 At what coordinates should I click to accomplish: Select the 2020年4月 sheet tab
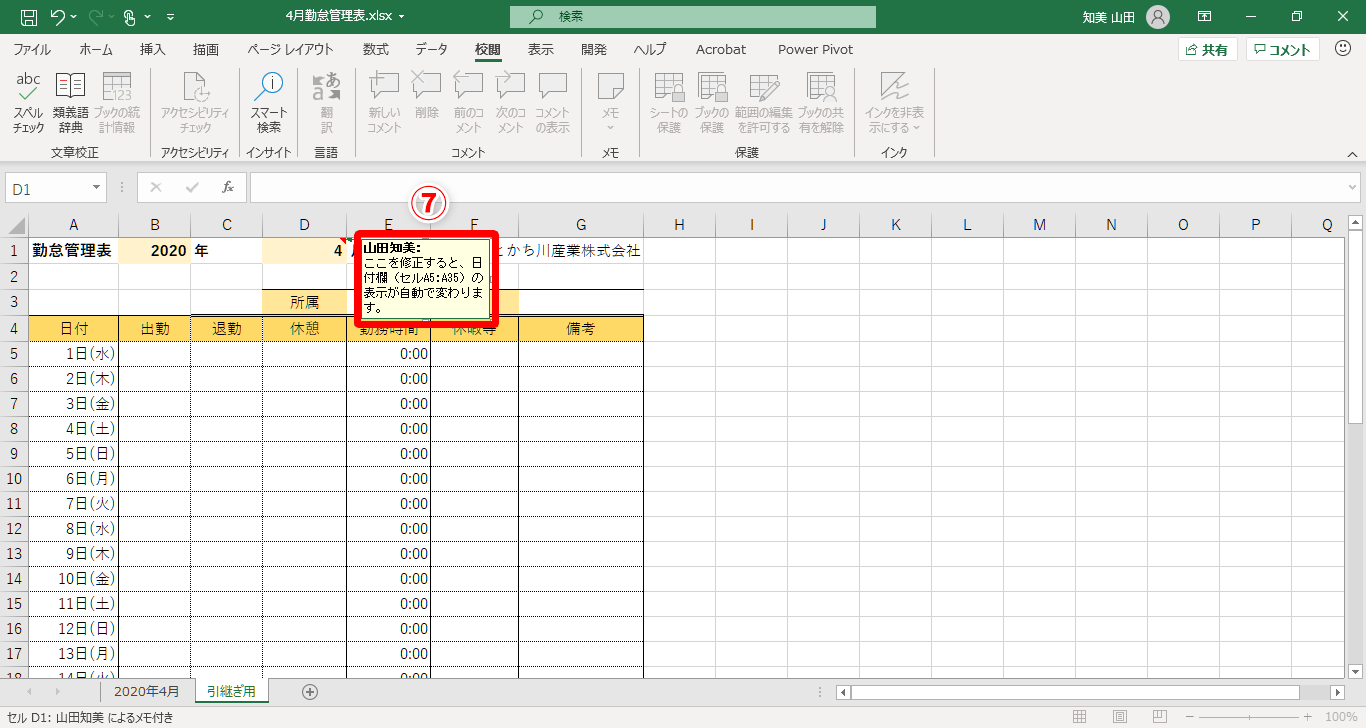[147, 691]
